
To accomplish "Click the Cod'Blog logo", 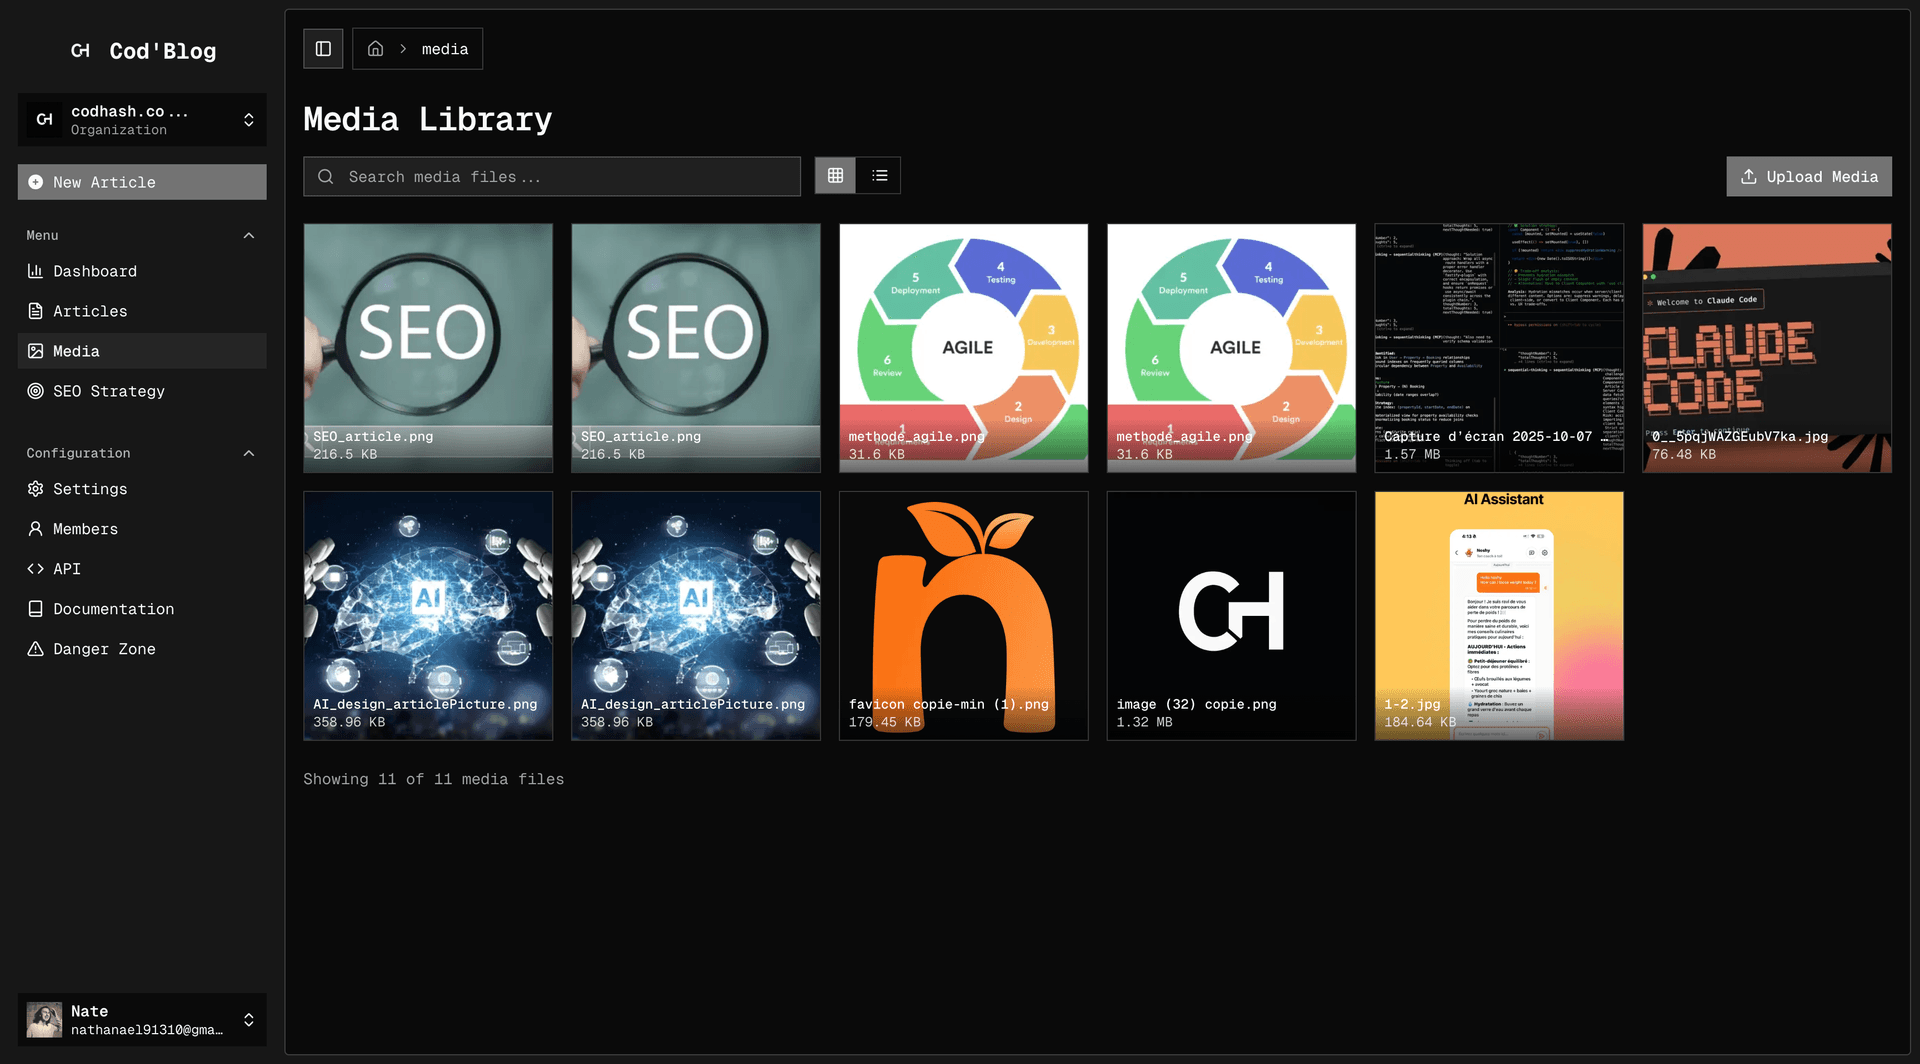I will (143, 50).
